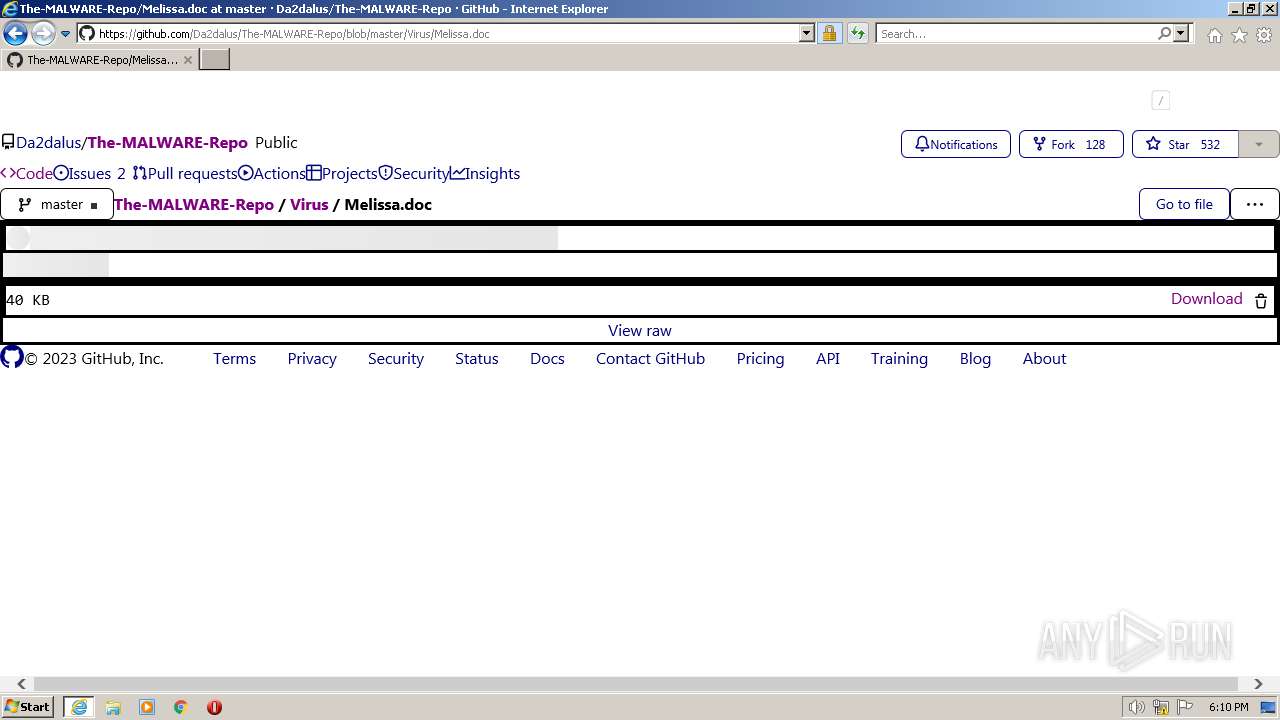Expand the star lists dropdown arrow

click(x=1259, y=144)
